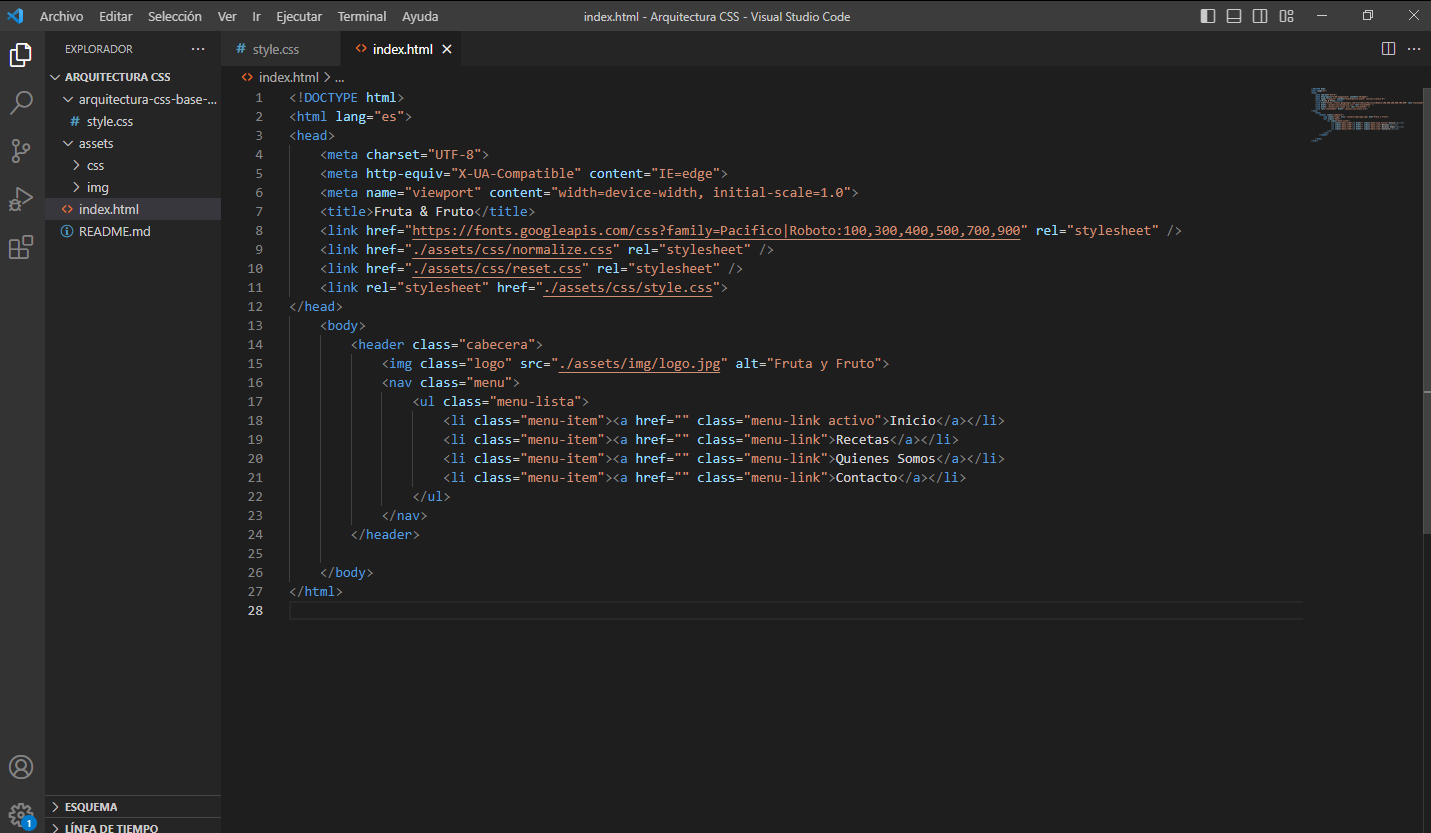Open the Accounts menu icon

tap(21, 767)
